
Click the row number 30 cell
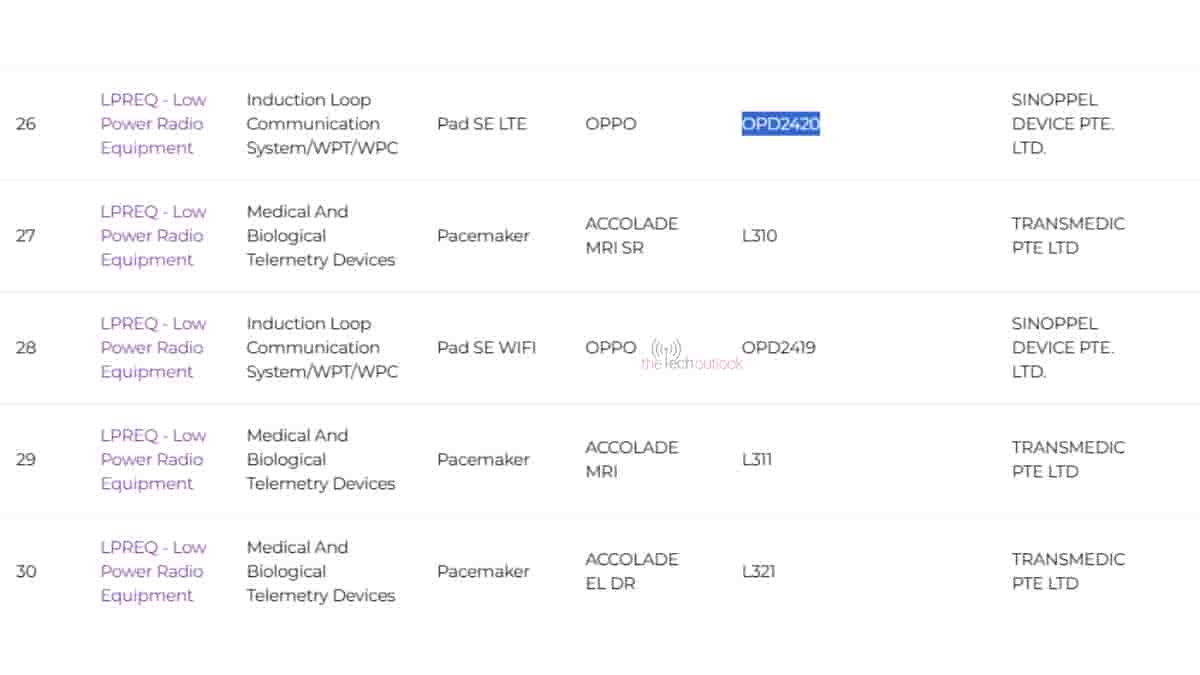[25, 571]
